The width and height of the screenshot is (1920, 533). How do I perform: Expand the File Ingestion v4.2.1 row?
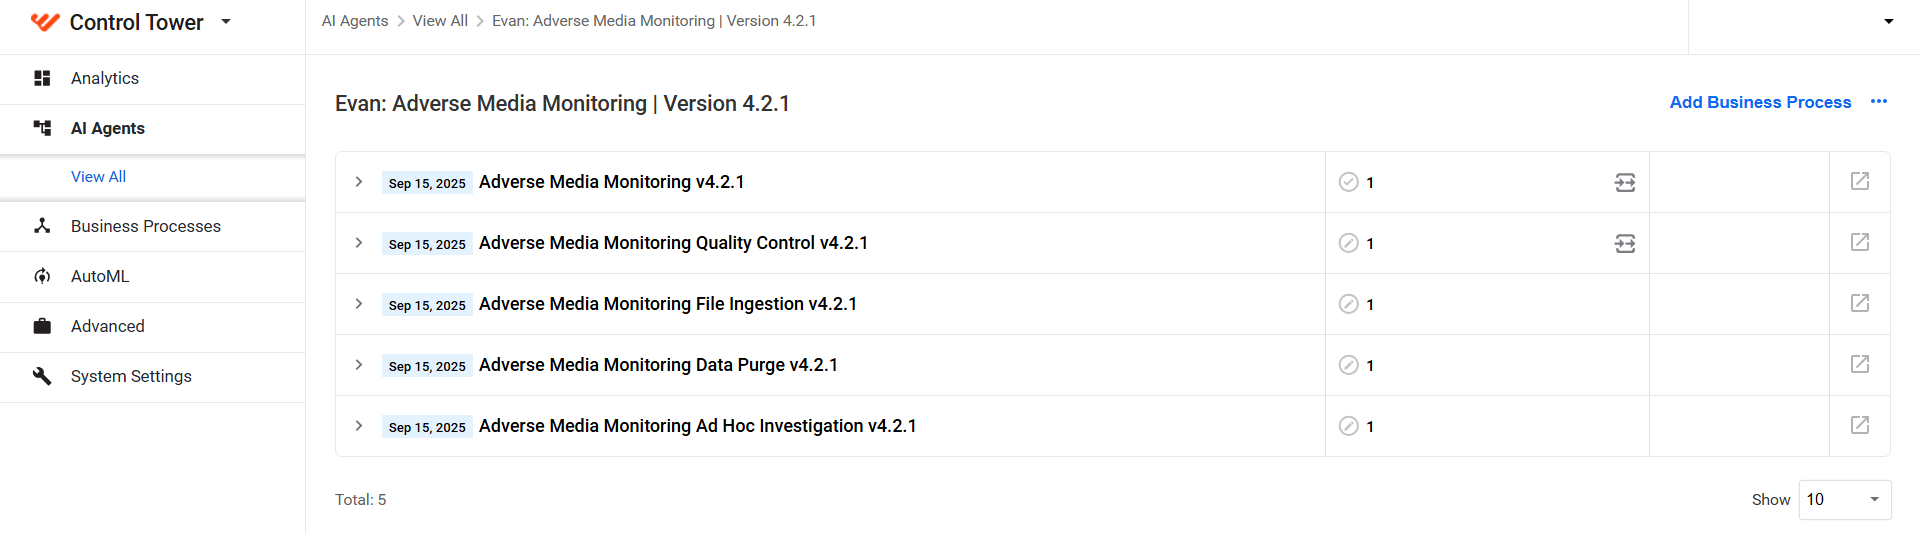pos(359,304)
